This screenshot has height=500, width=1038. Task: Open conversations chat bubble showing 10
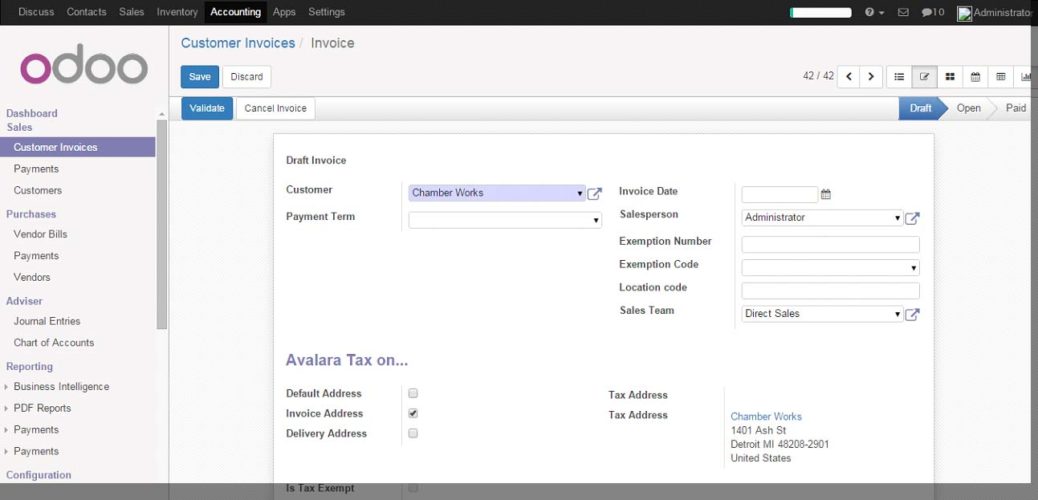(933, 13)
